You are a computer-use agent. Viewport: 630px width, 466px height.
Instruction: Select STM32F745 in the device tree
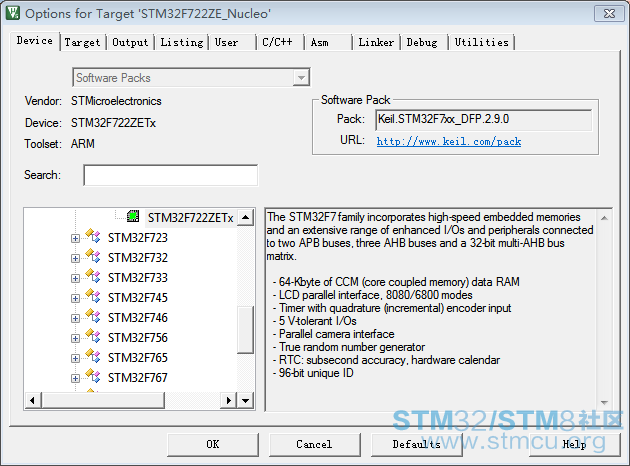(138, 298)
